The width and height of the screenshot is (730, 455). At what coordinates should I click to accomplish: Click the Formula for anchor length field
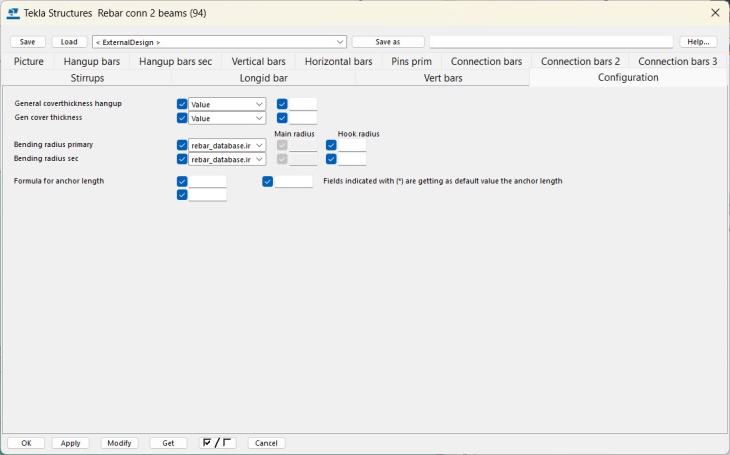click(x=207, y=182)
